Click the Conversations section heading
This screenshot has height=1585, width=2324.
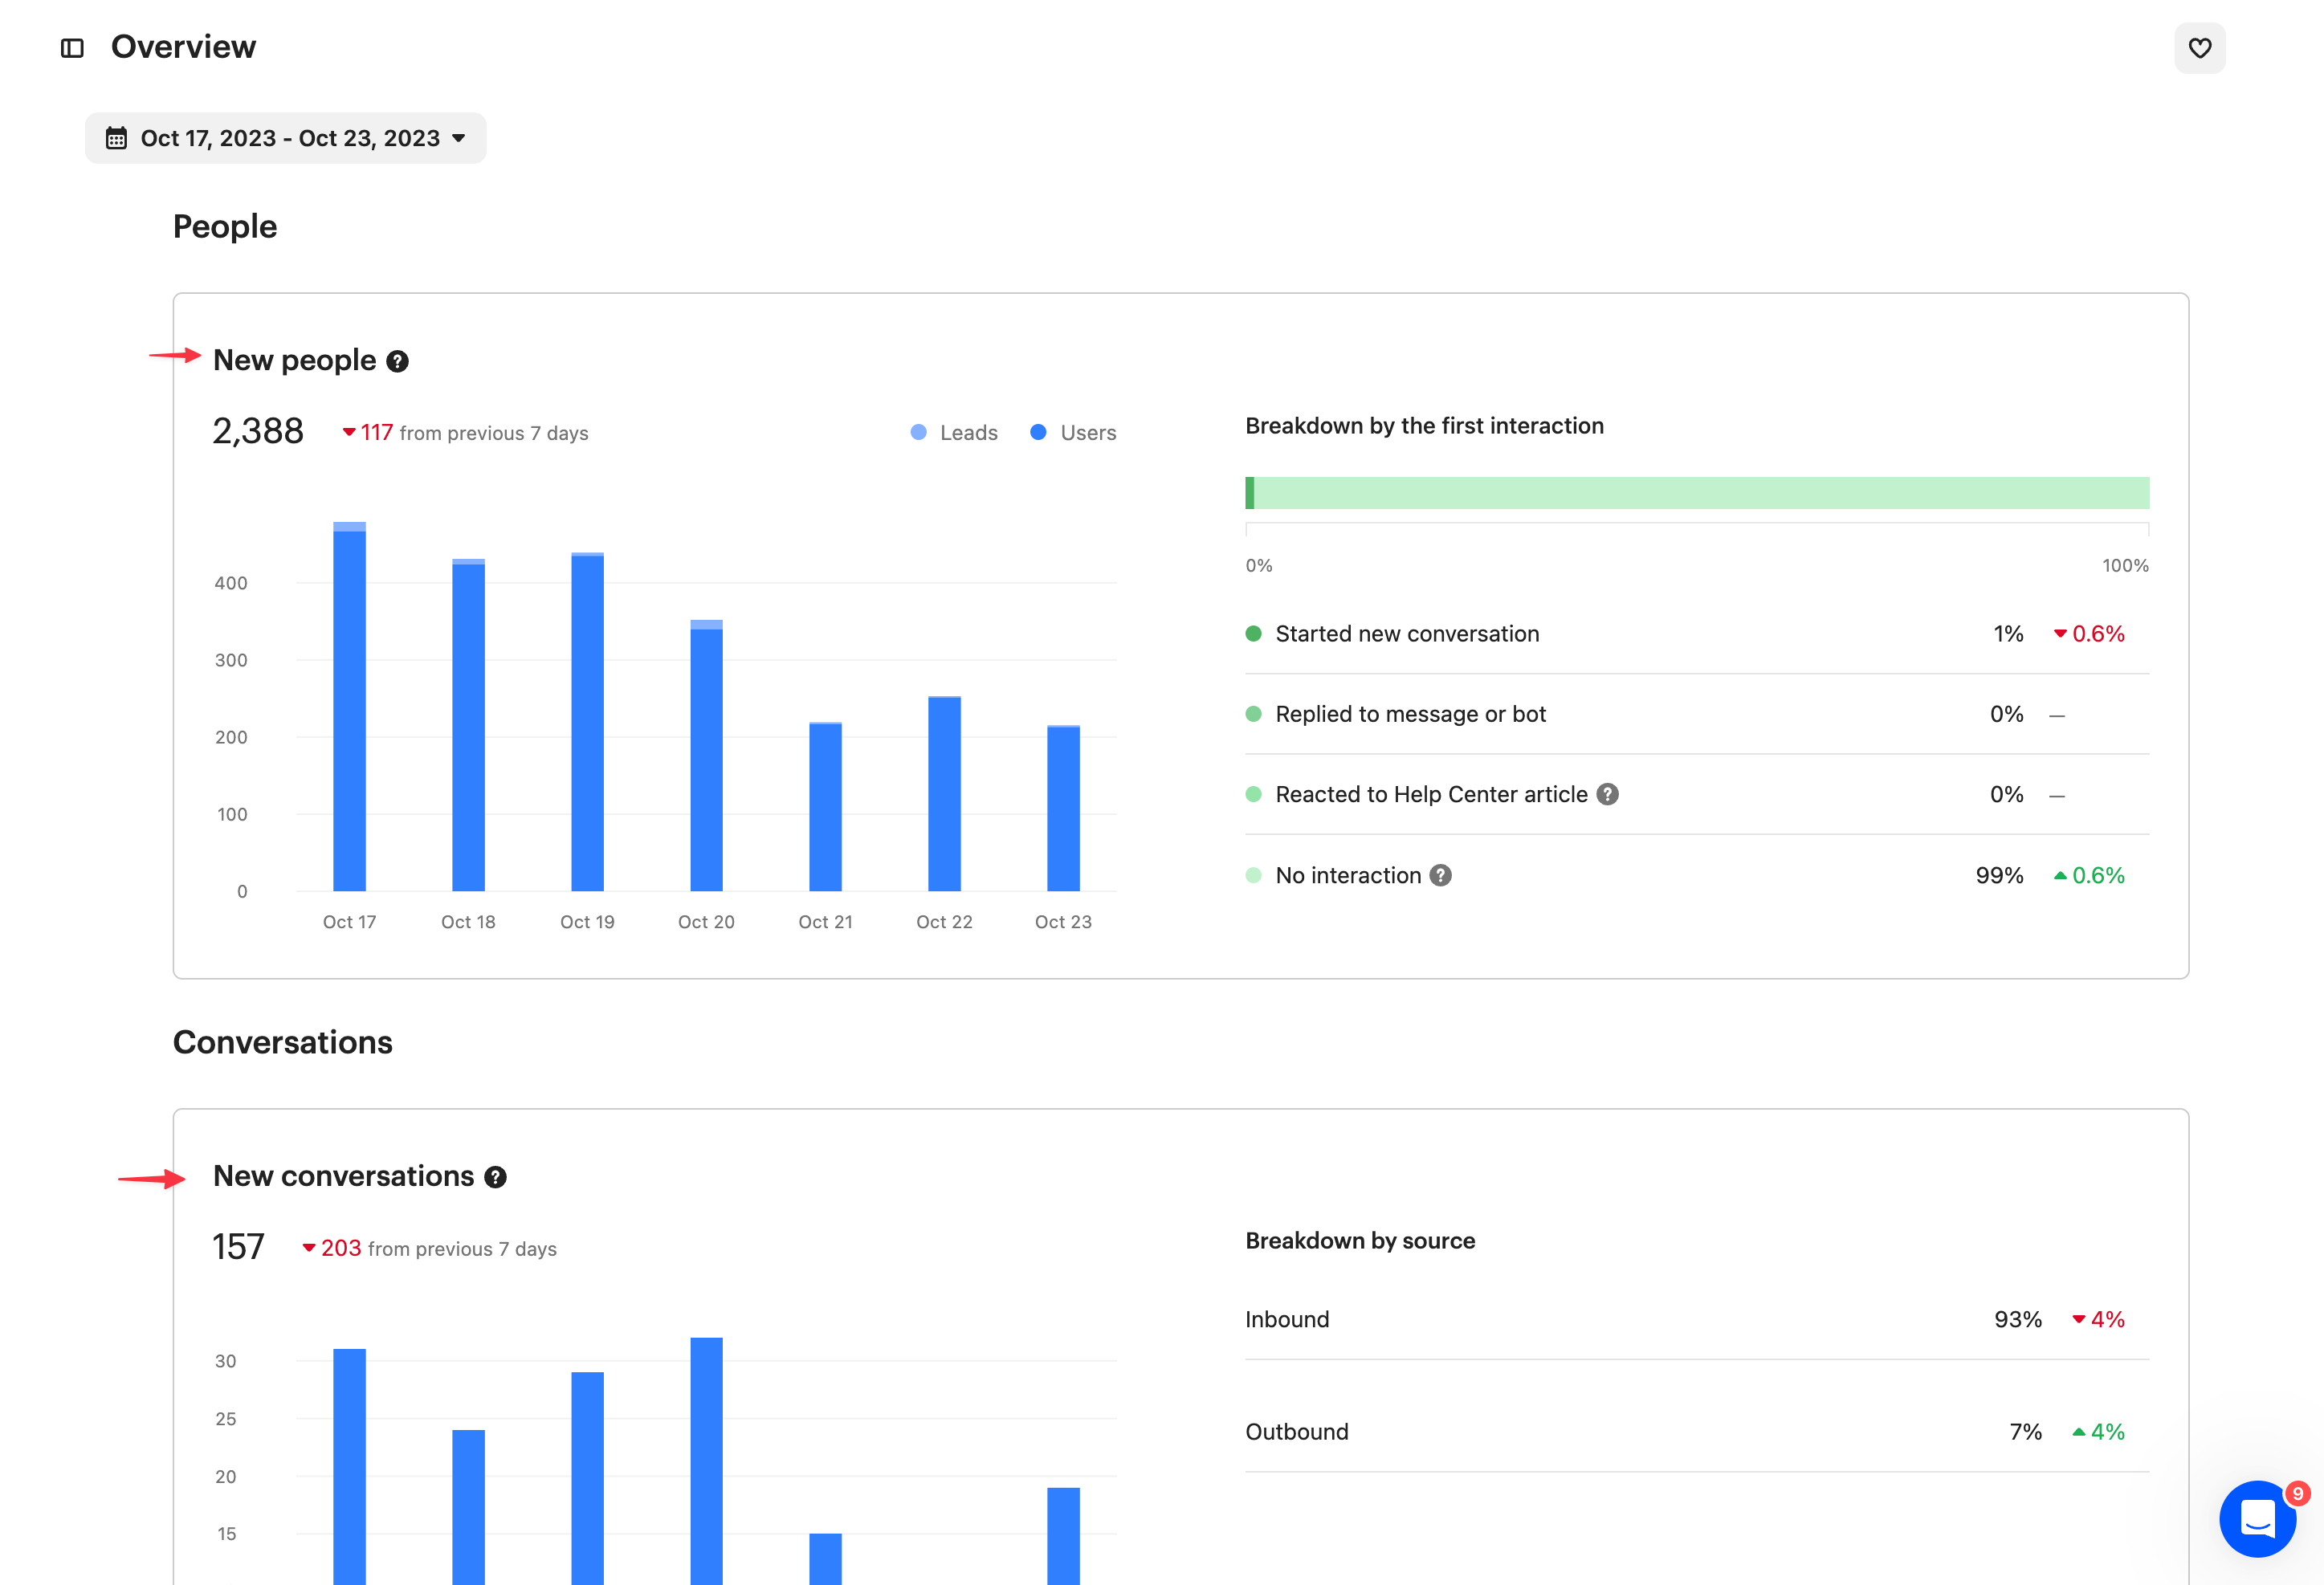coord(283,1042)
